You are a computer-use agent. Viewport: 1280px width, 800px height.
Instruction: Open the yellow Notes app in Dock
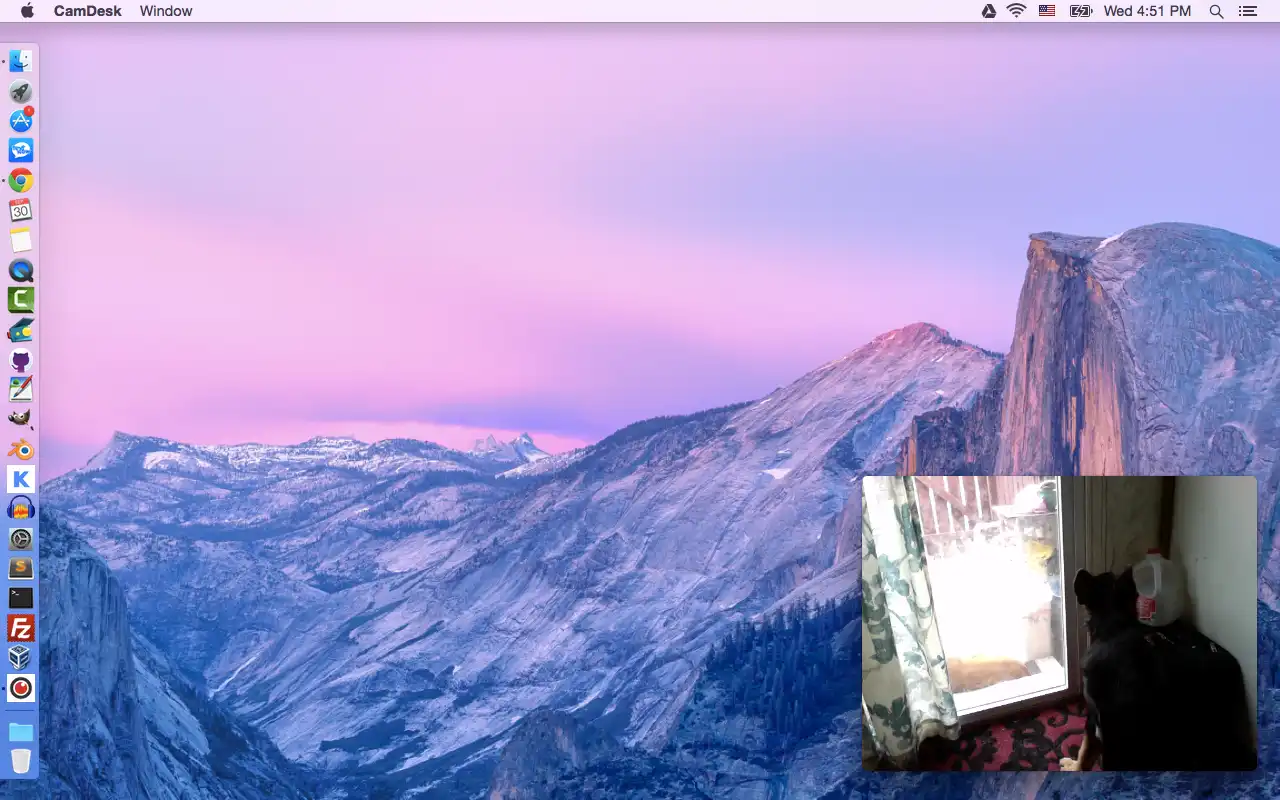coord(21,240)
